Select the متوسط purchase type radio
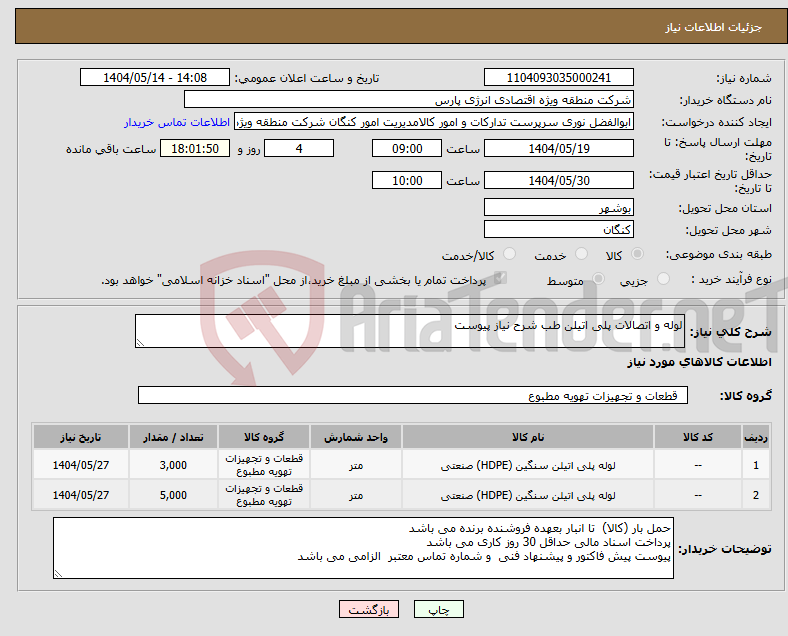Viewport: 788px width, 636px height. point(598,278)
